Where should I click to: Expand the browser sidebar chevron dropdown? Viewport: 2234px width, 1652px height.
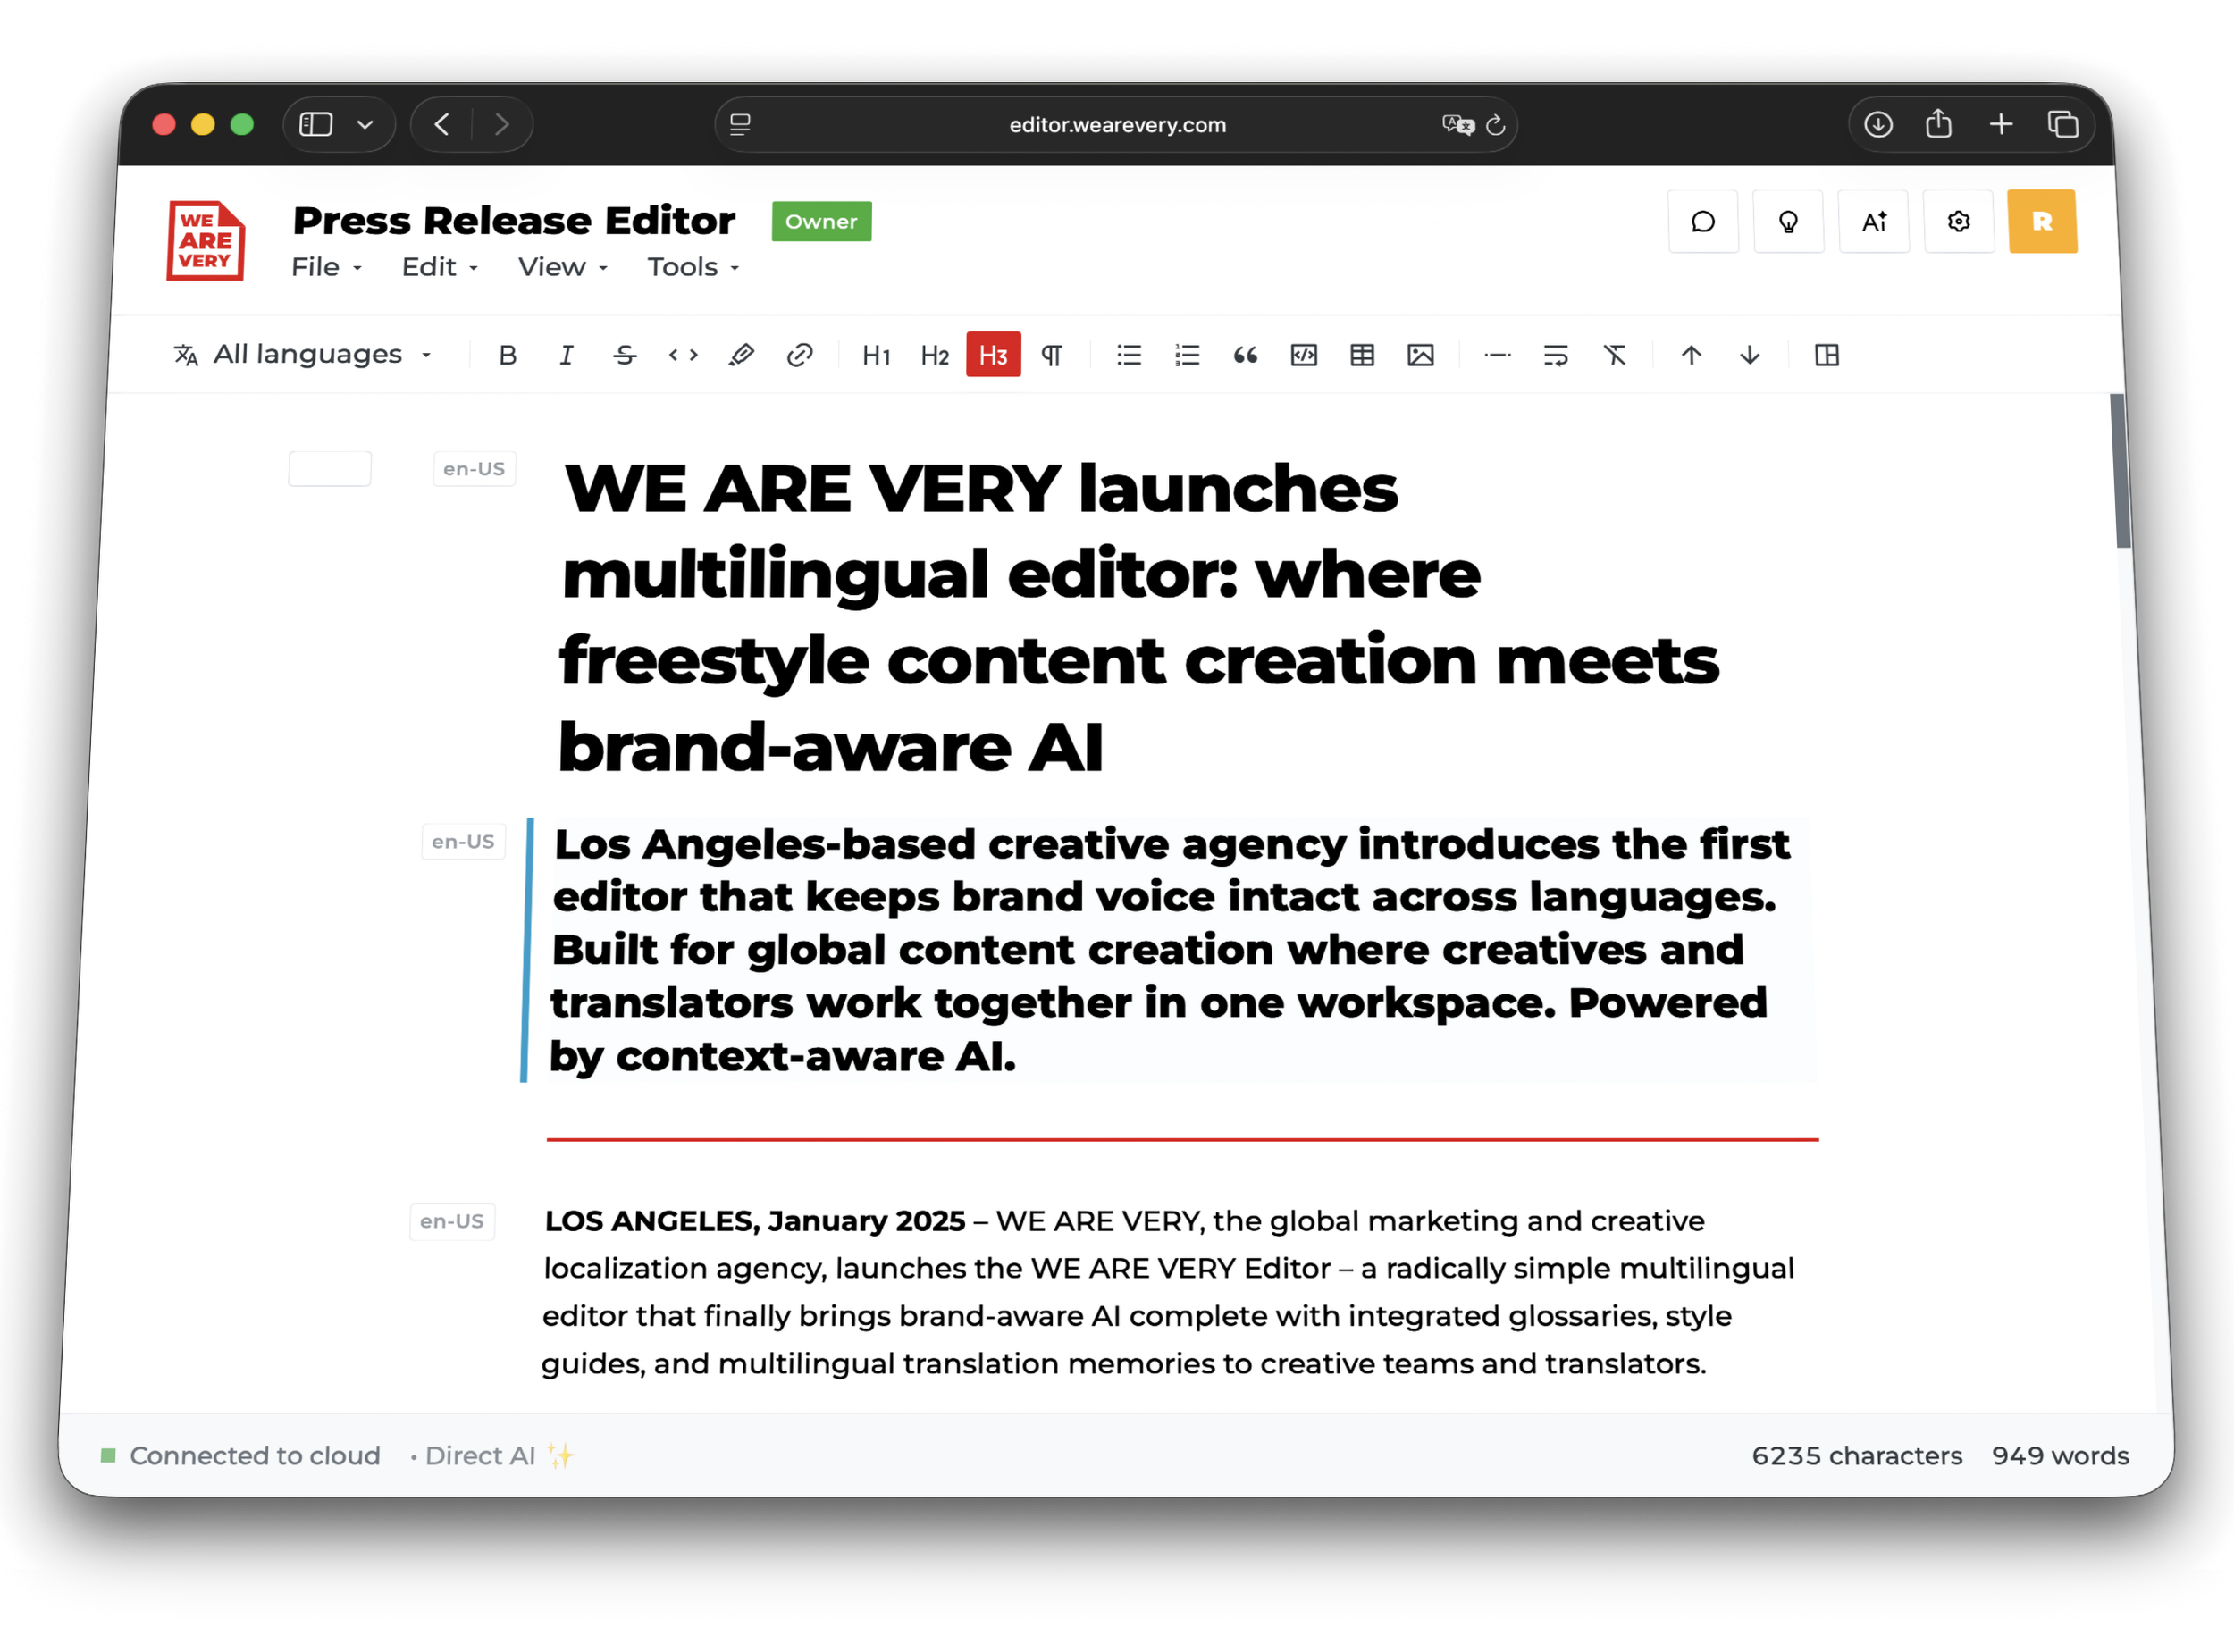(365, 125)
